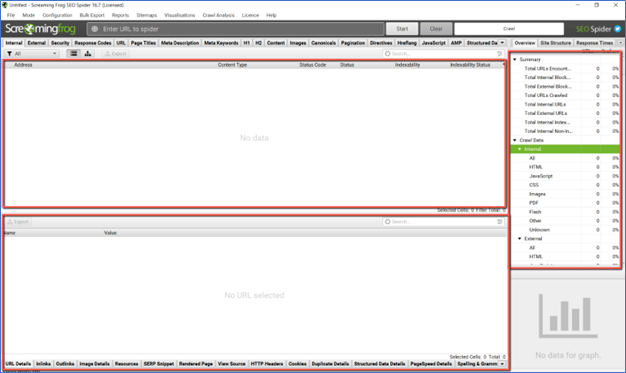
Task: Open the Twitter bird icon link
Action: [618, 29]
